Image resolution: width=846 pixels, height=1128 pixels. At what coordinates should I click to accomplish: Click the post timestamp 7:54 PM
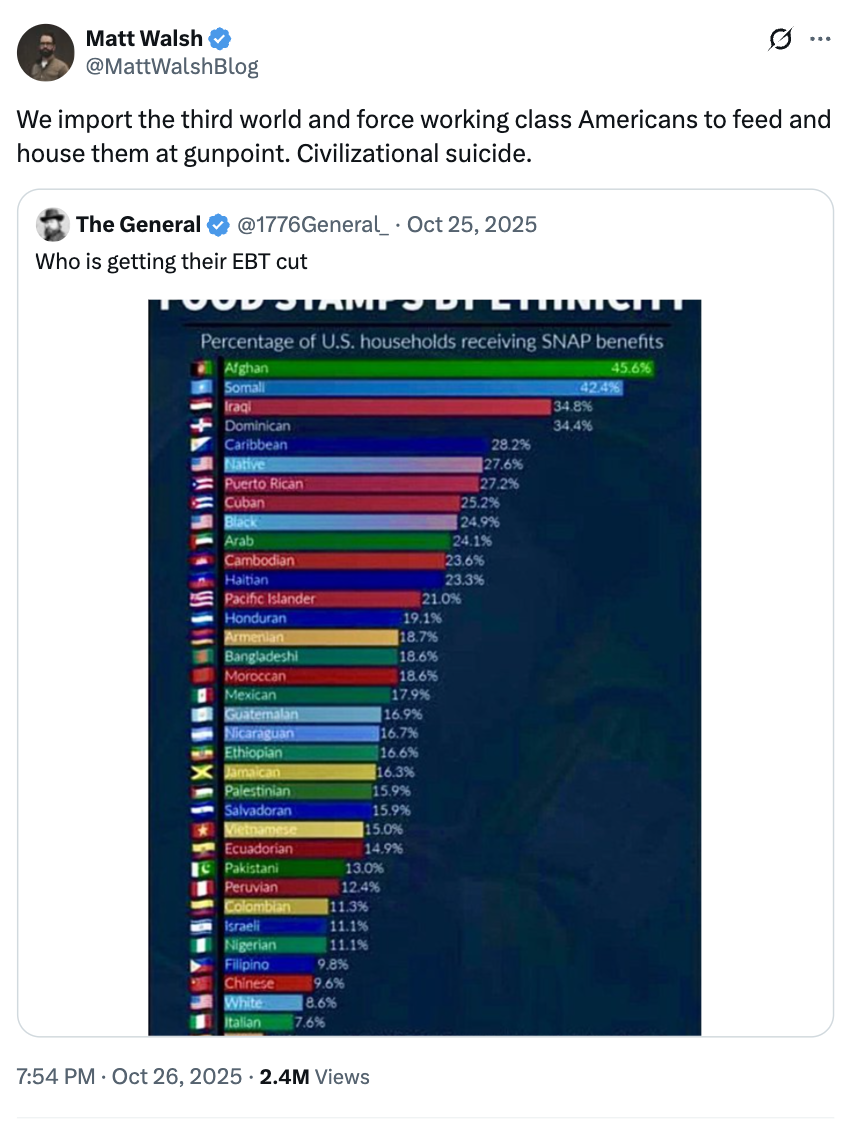(x=57, y=1077)
